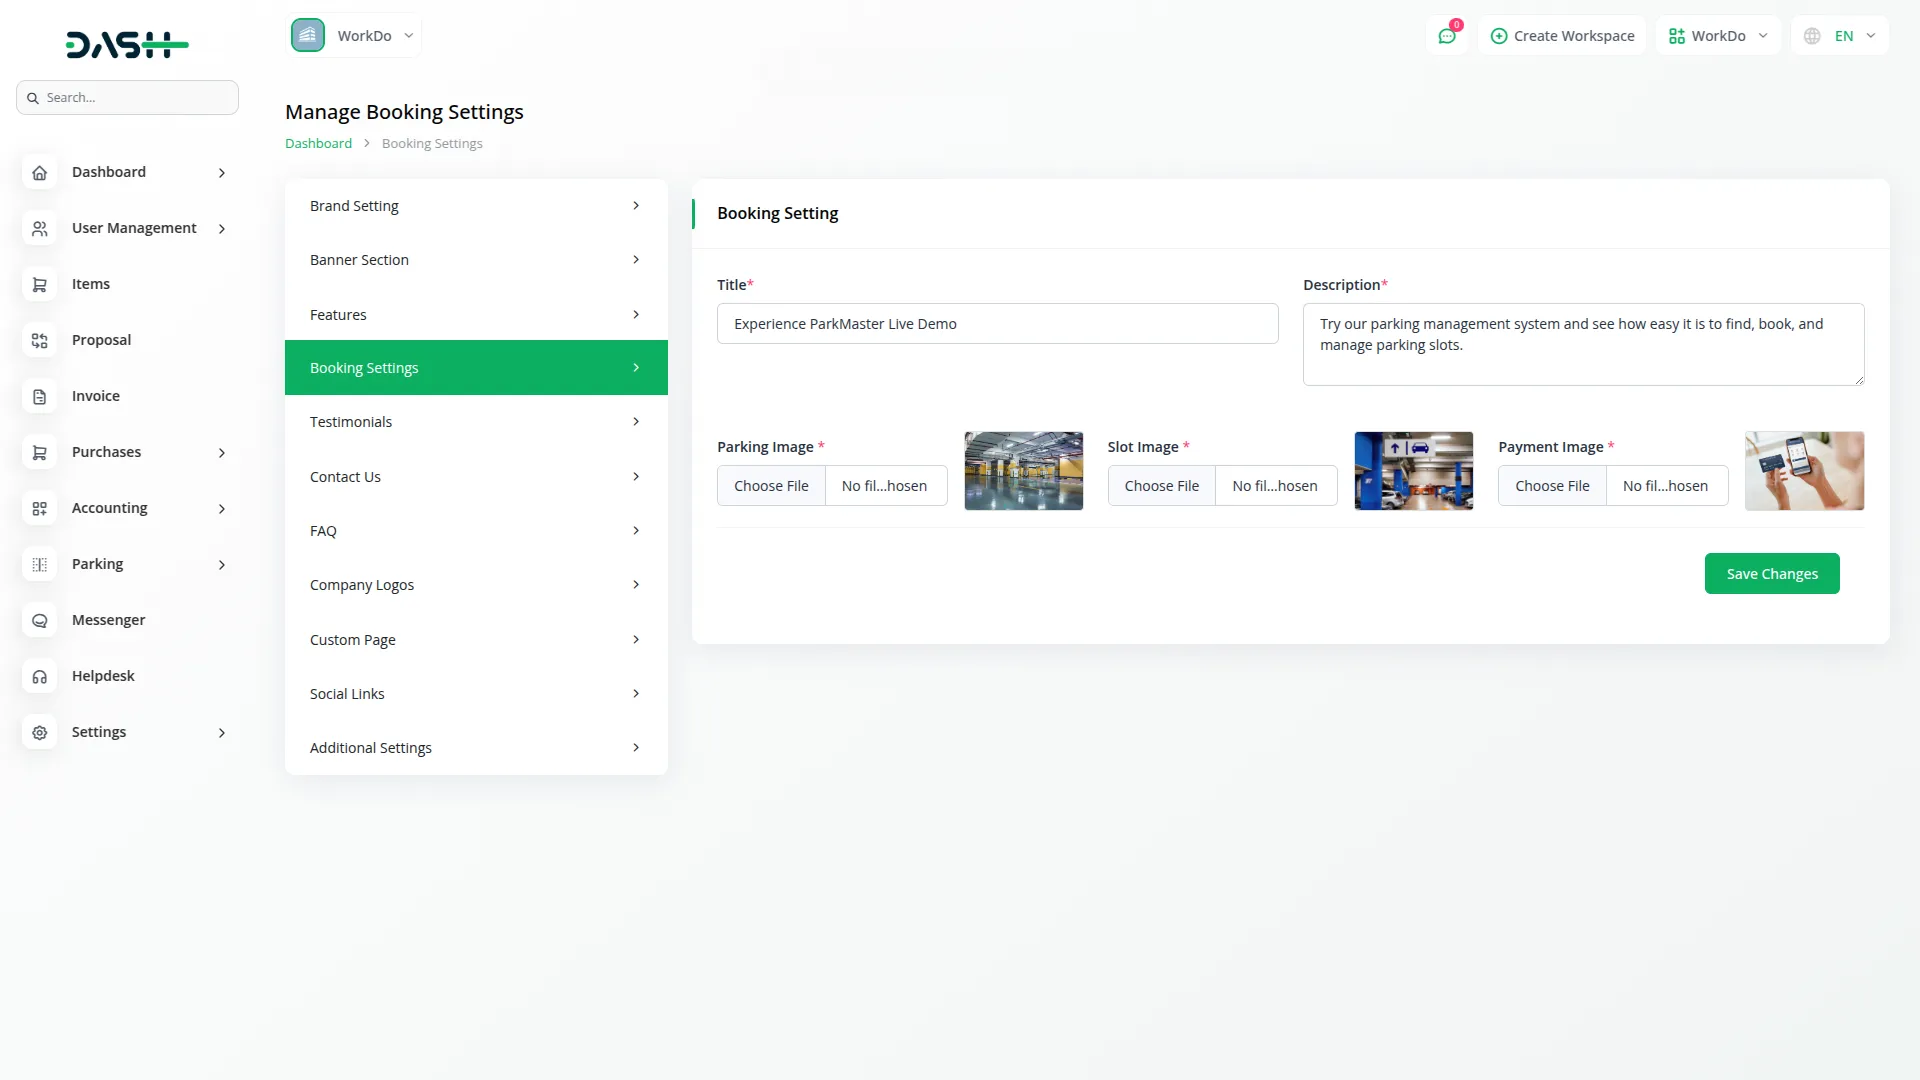This screenshot has width=1920, height=1080.
Task: Open Messenger icon in sidebar
Action: point(39,621)
